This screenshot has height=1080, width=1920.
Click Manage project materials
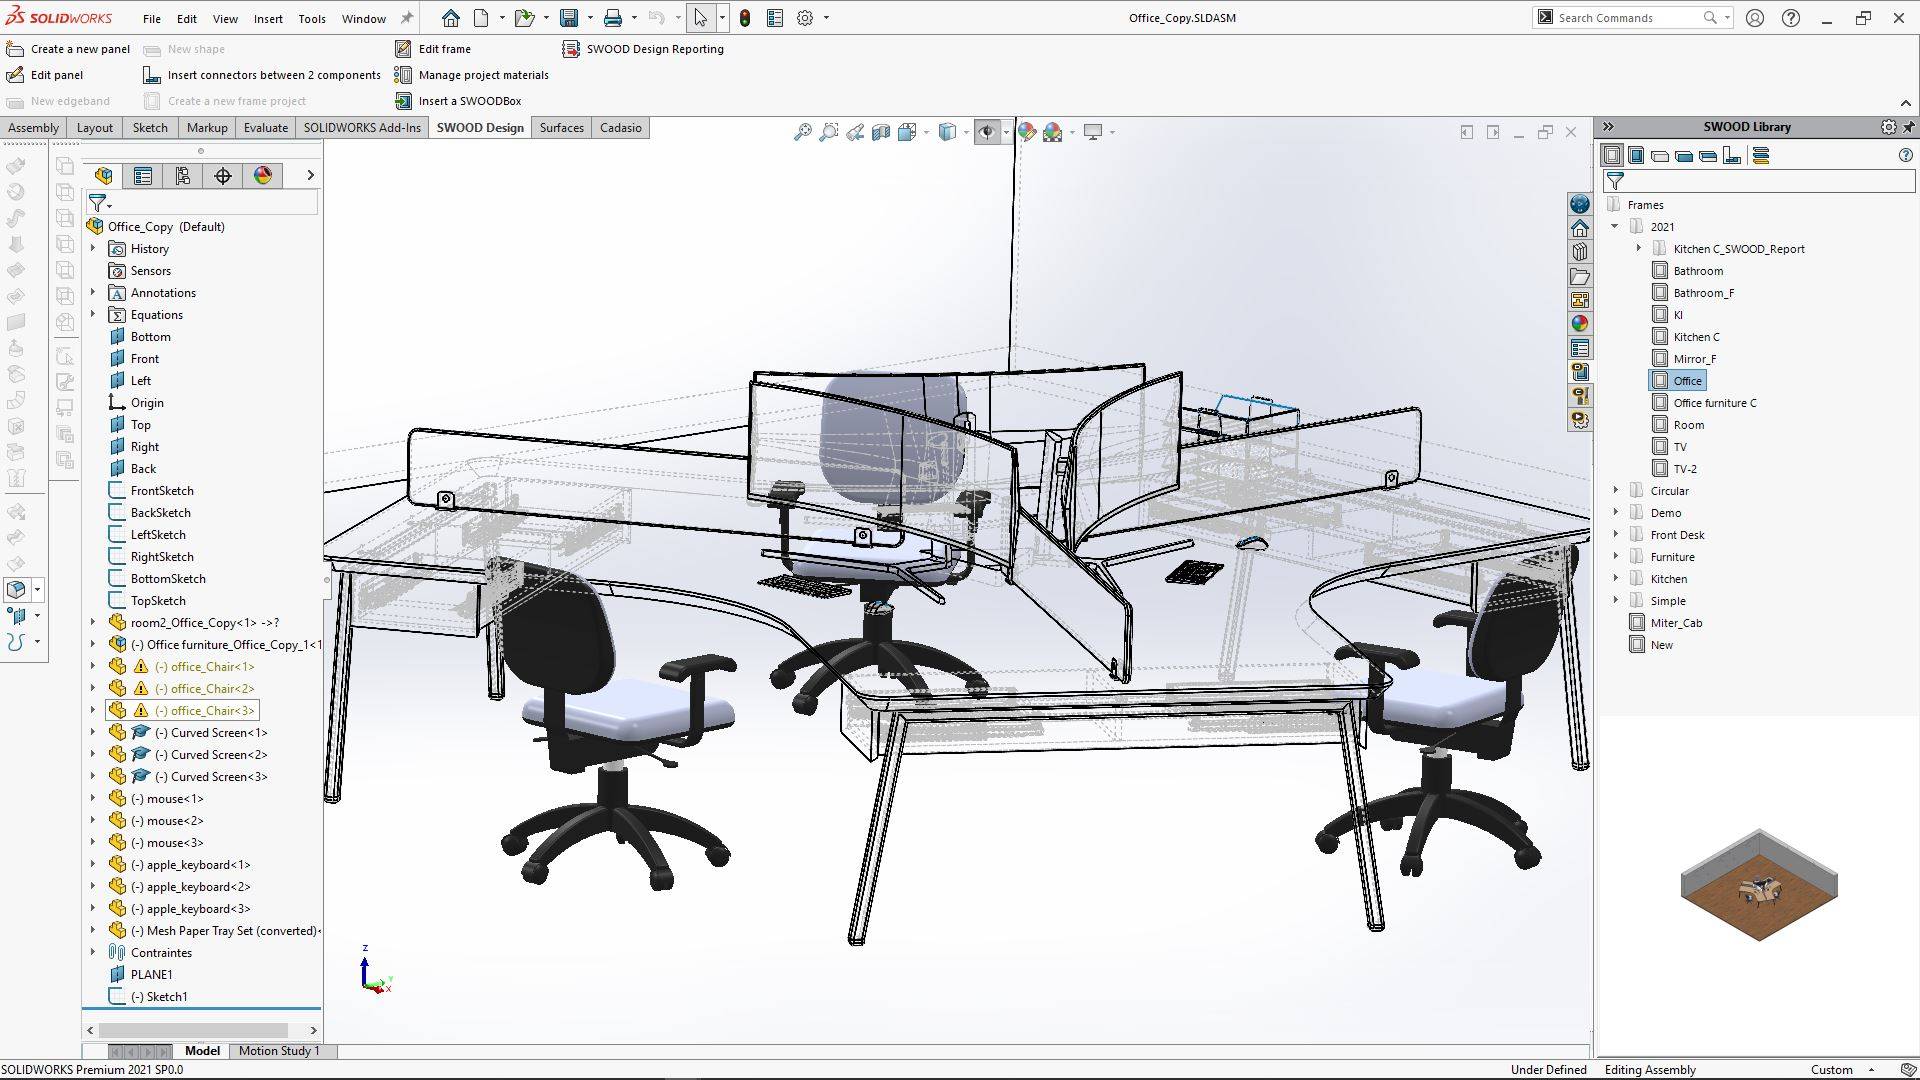click(x=472, y=75)
